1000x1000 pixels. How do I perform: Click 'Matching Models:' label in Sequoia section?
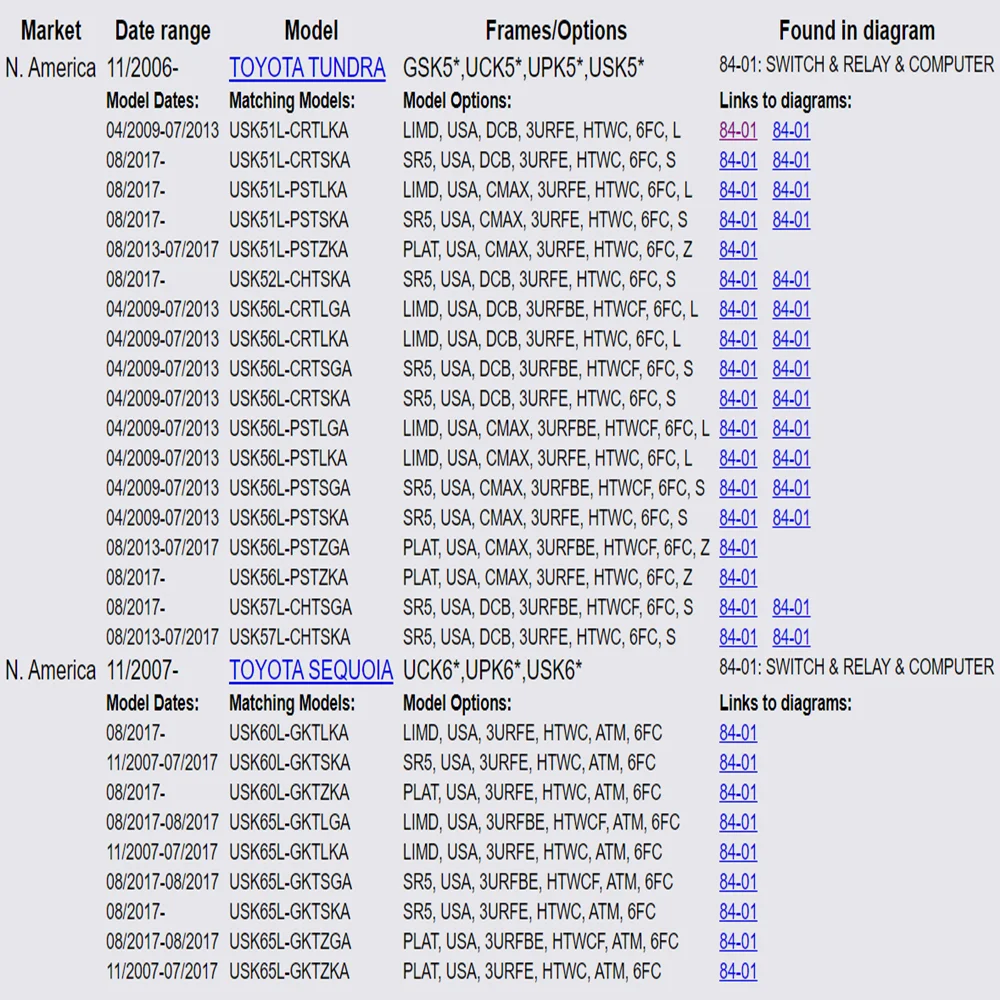click(x=292, y=703)
